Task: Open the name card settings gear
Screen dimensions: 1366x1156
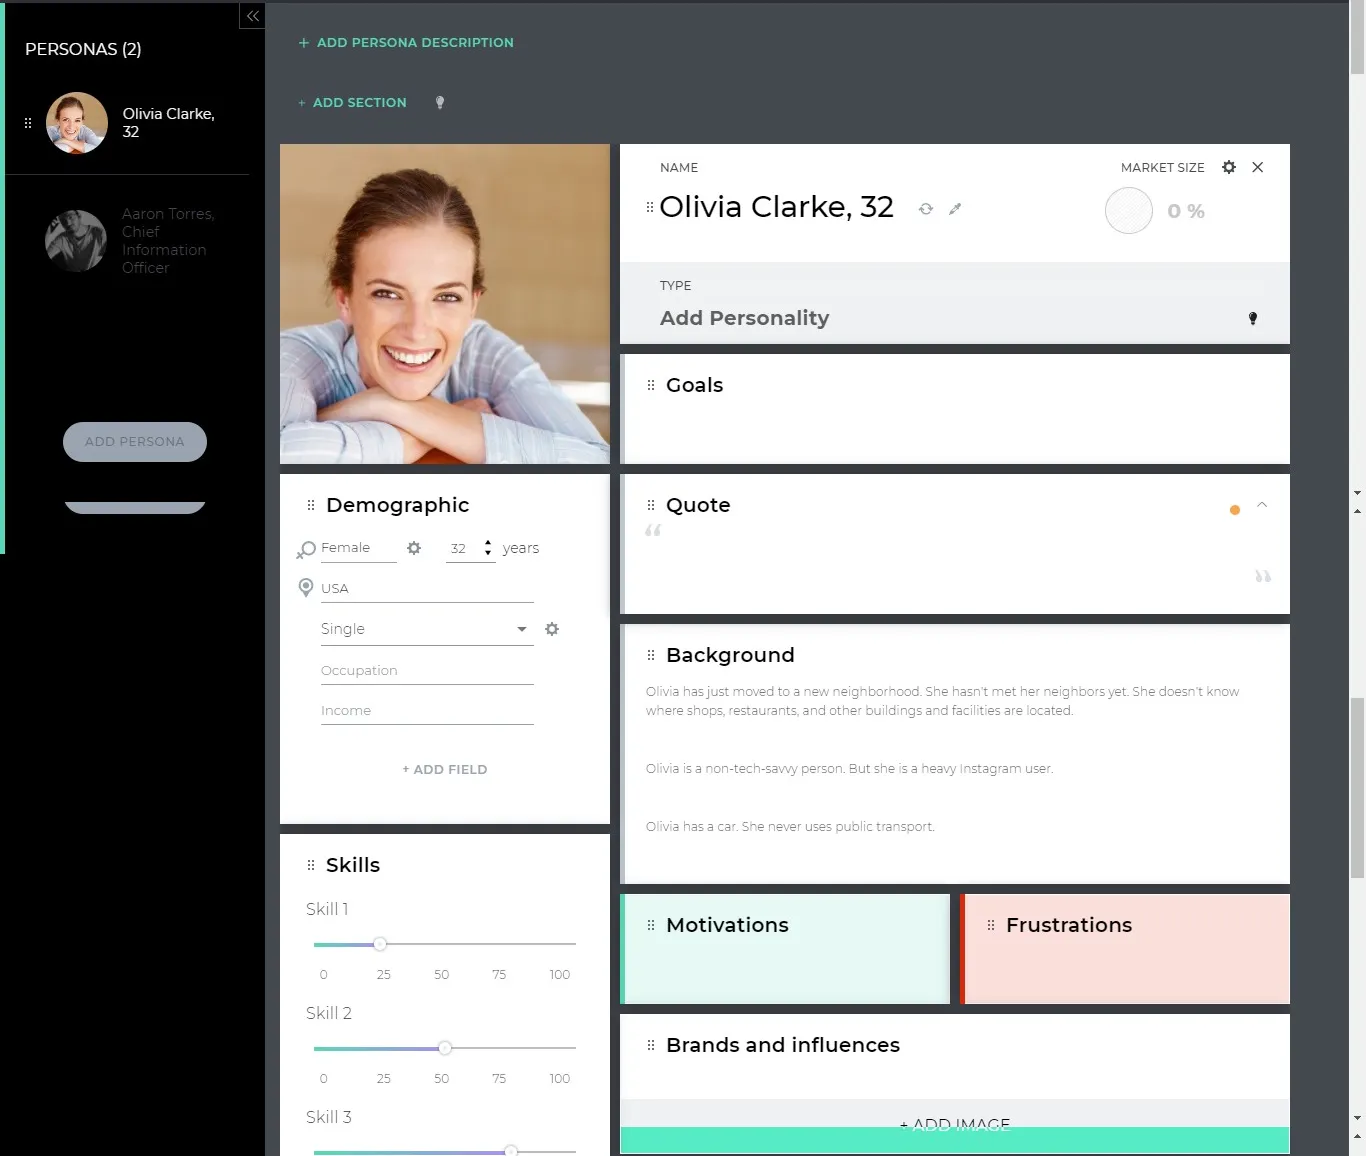Action: tap(1229, 167)
